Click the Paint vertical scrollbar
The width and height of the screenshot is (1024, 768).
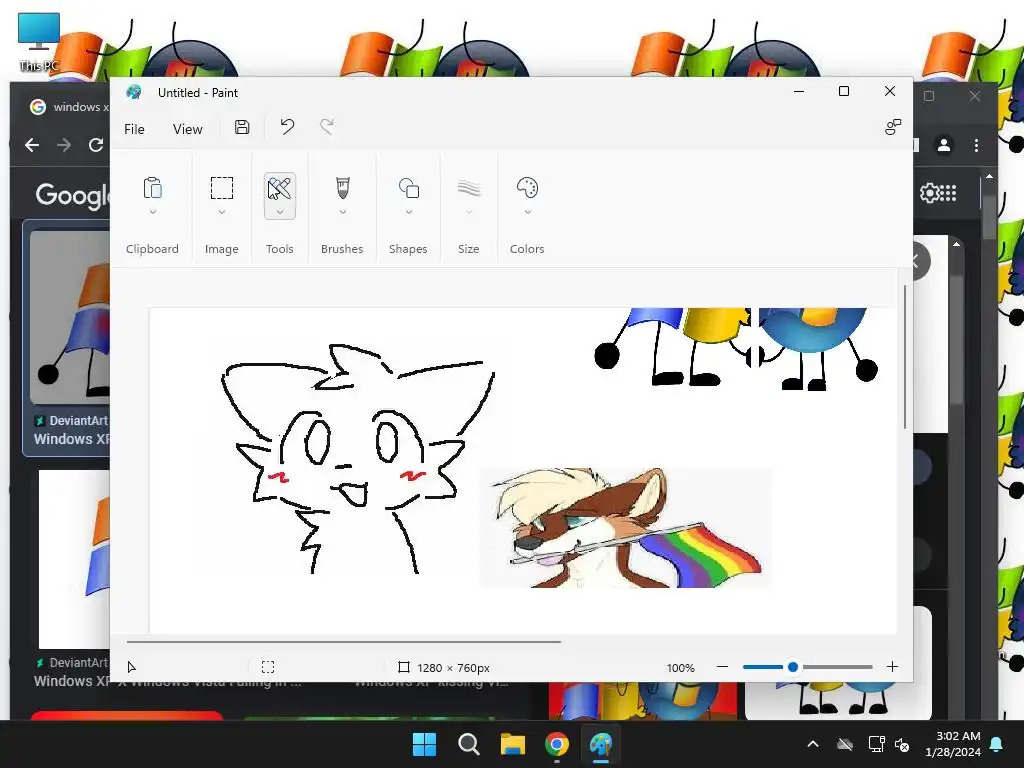pyautogui.click(x=905, y=357)
